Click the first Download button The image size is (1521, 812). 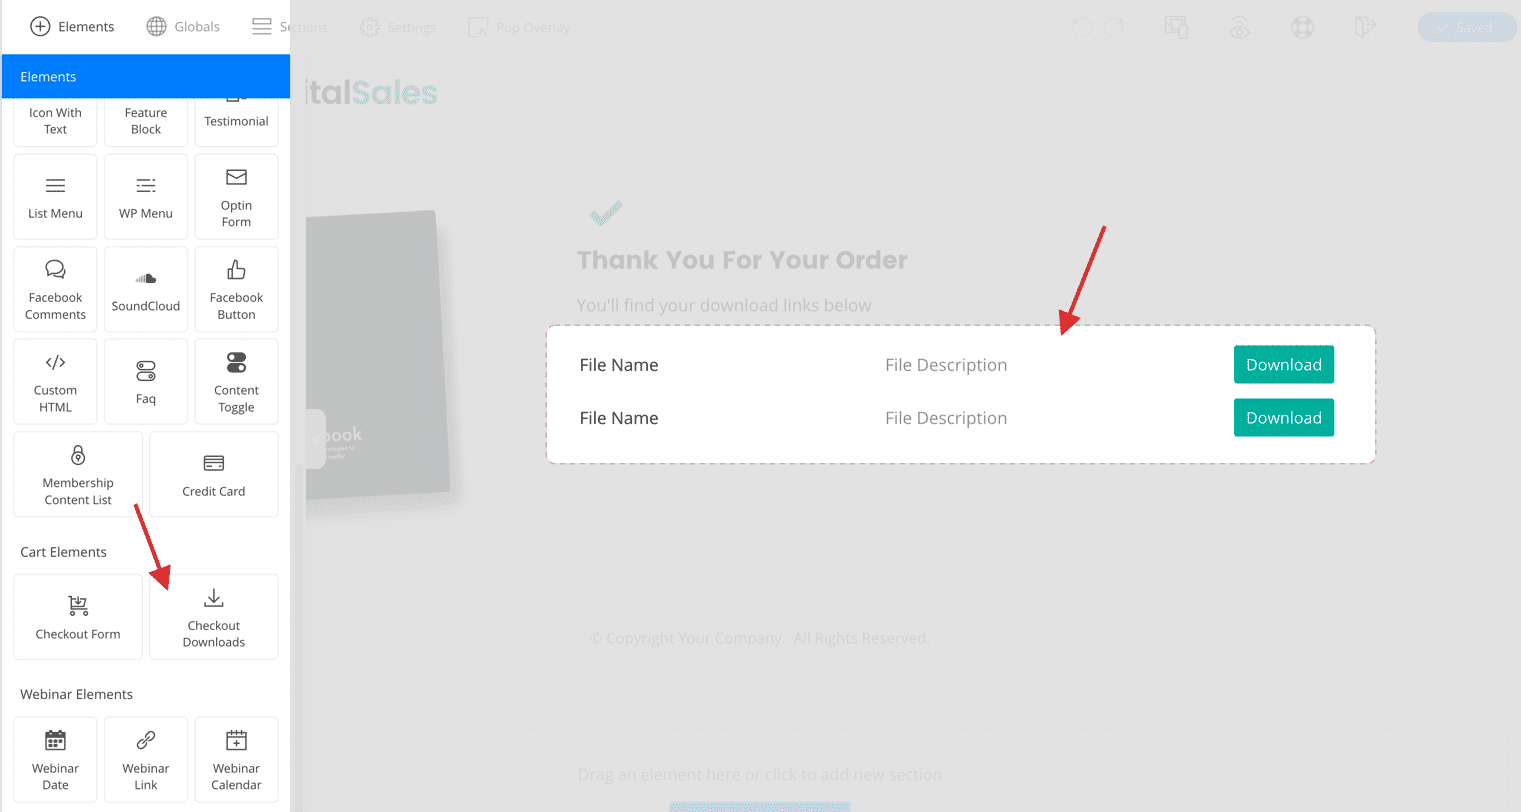(1284, 365)
